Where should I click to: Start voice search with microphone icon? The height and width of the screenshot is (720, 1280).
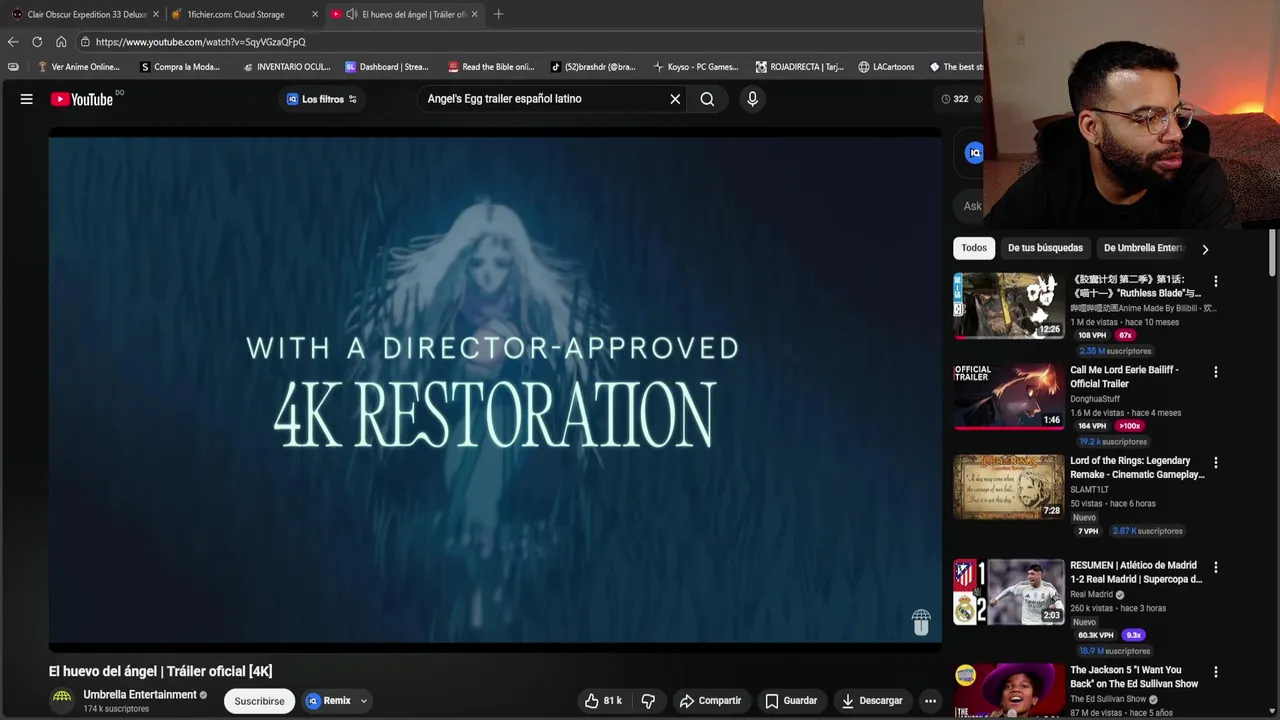(x=752, y=99)
